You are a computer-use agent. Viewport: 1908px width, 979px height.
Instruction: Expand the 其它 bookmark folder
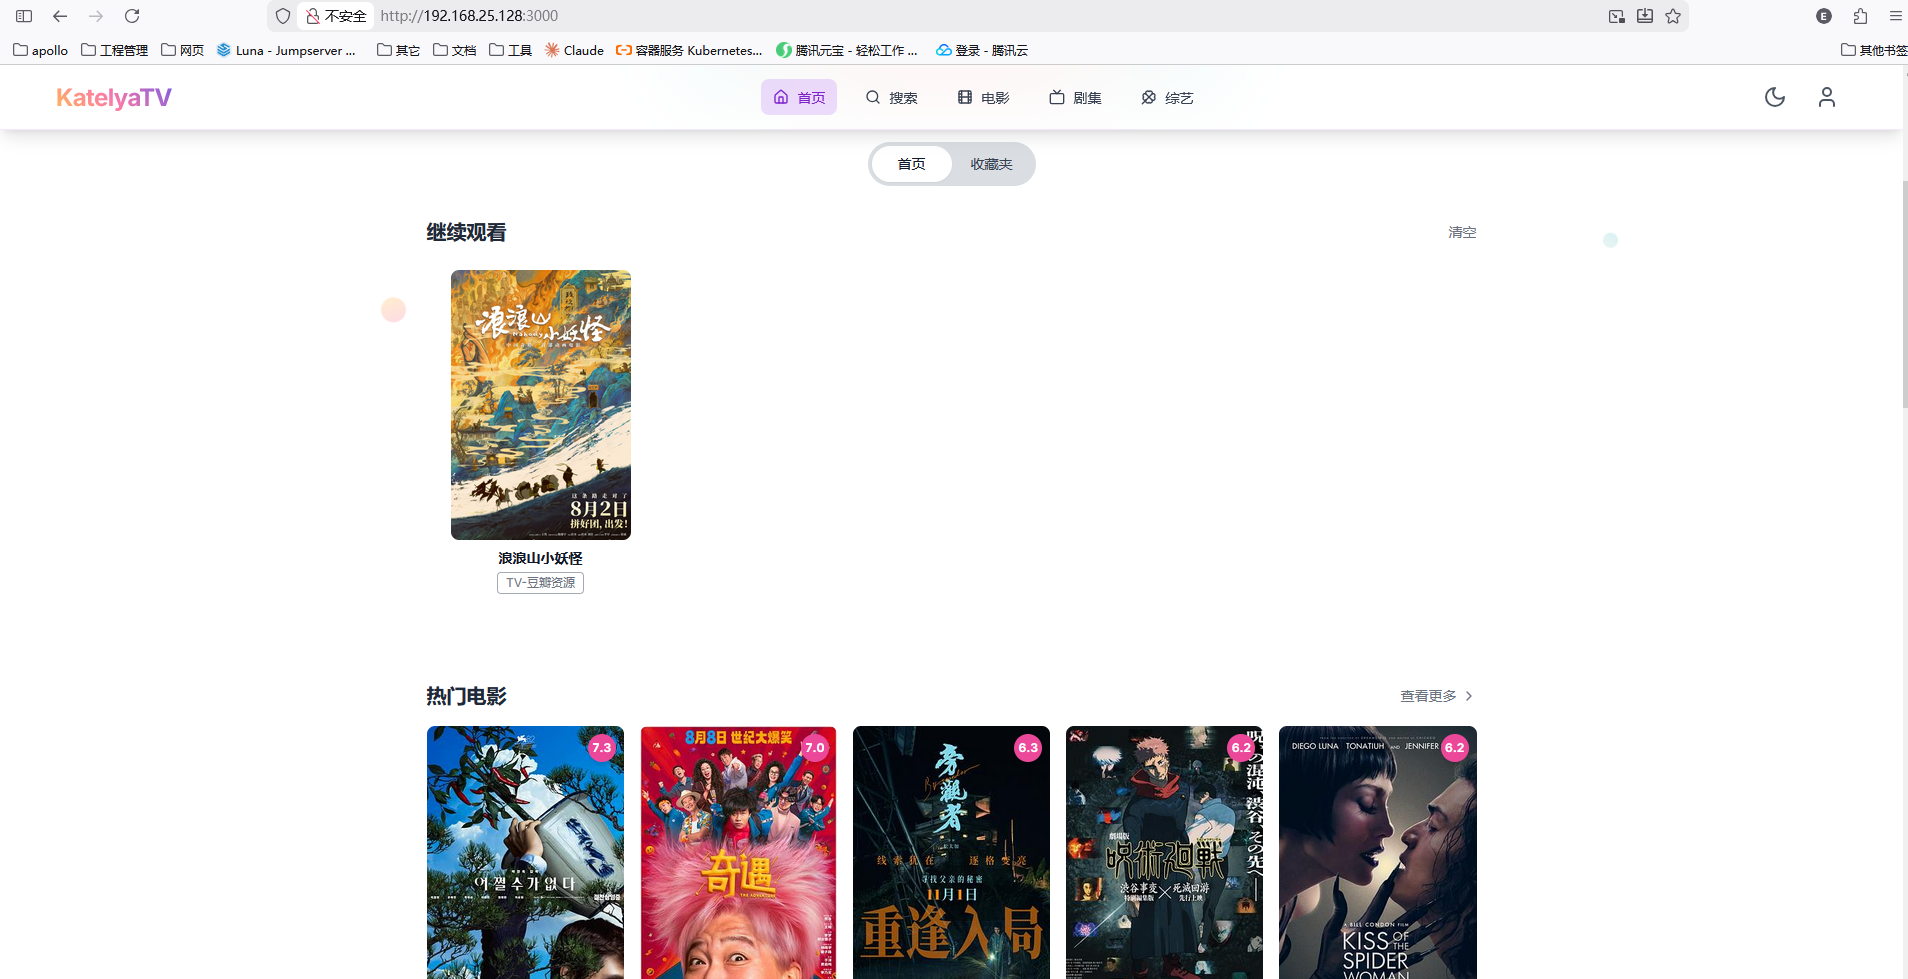pyautogui.click(x=398, y=50)
